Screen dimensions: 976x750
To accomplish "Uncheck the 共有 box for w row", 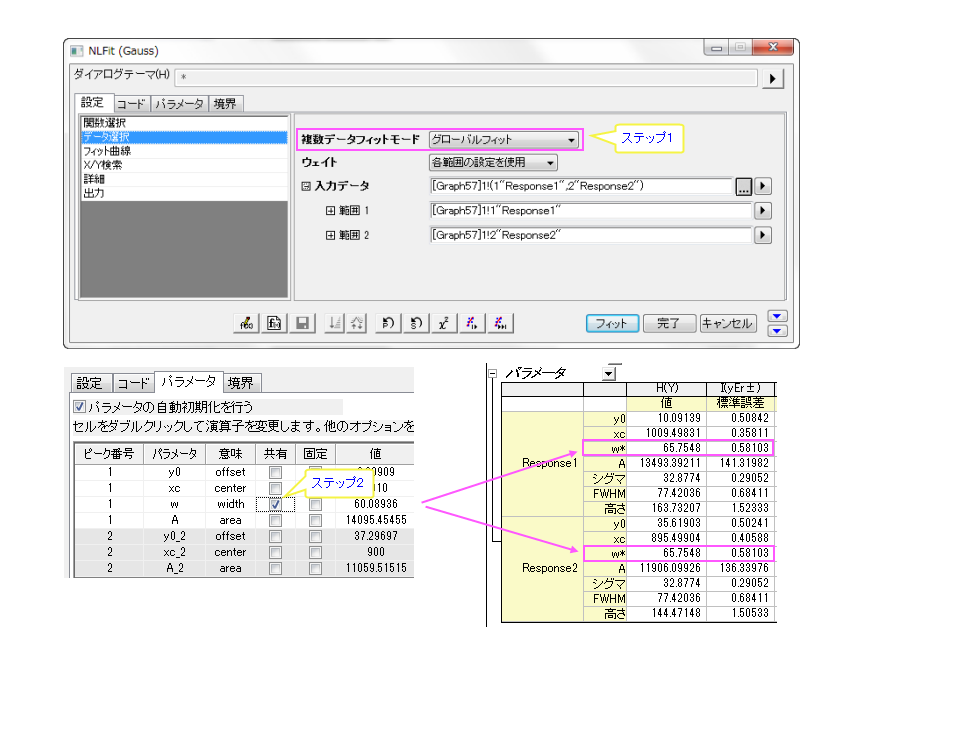I will tap(275, 504).
